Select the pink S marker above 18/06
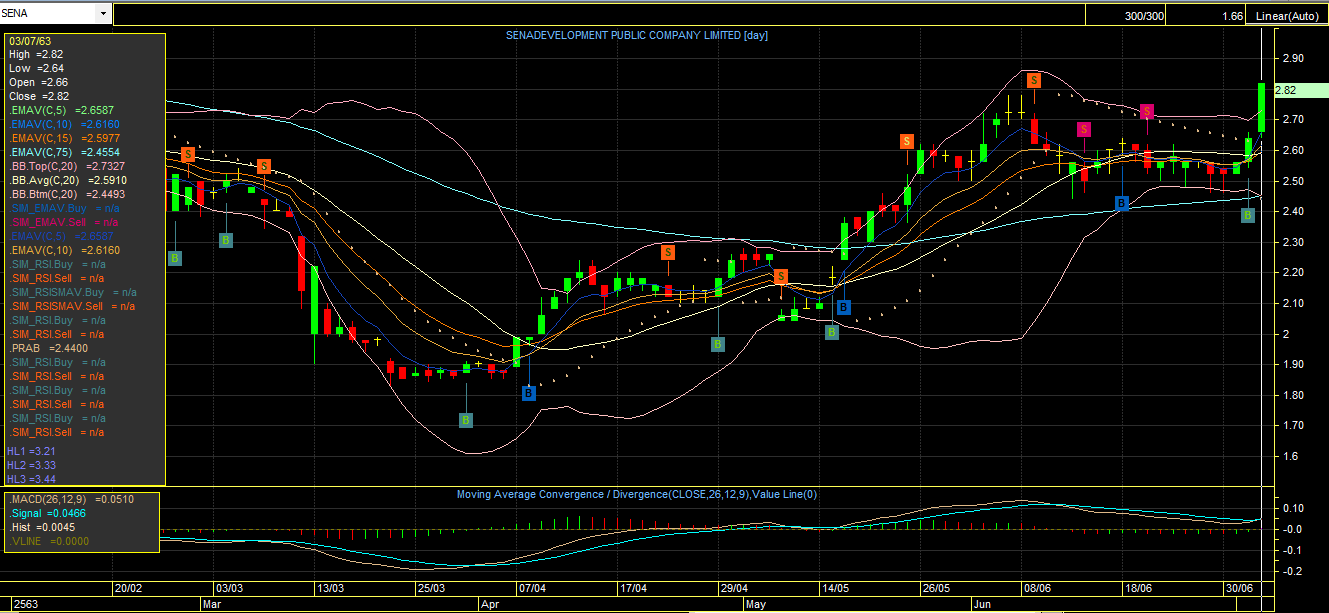The height and width of the screenshot is (613, 1329). 1147,111
